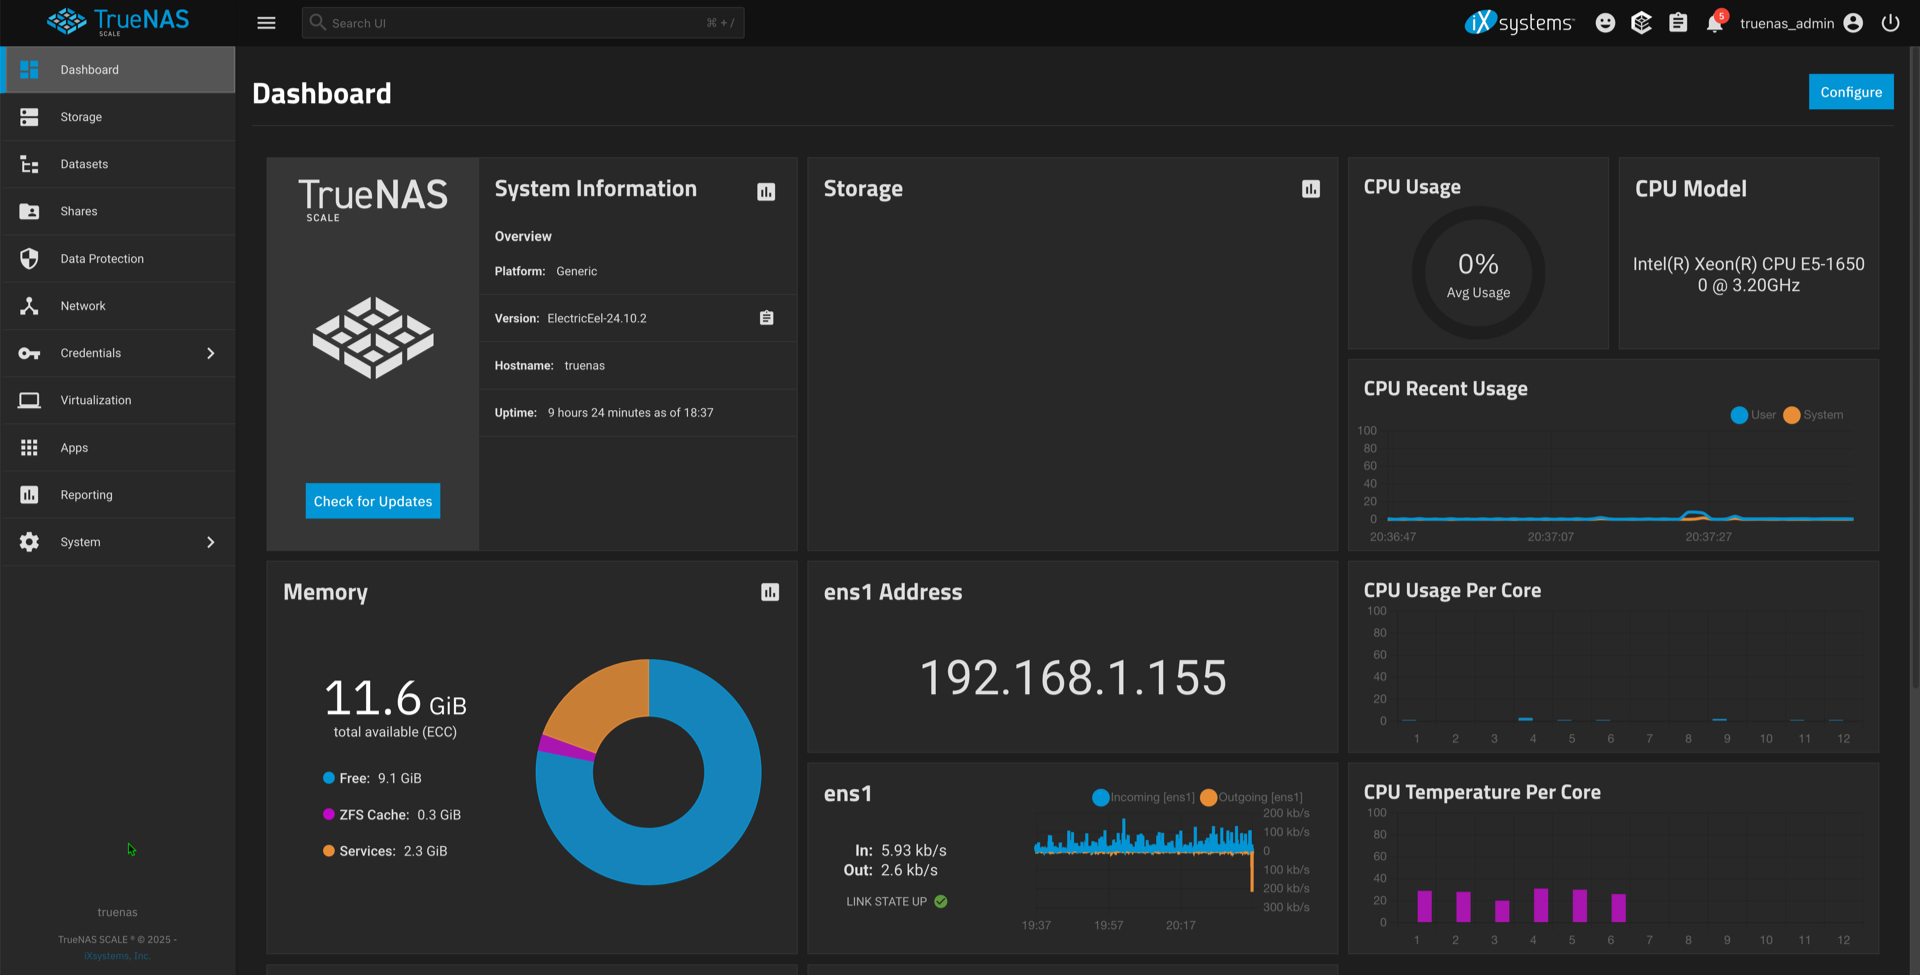Copy version with clipboard icon
The width and height of the screenshot is (1920, 975).
[x=766, y=318]
